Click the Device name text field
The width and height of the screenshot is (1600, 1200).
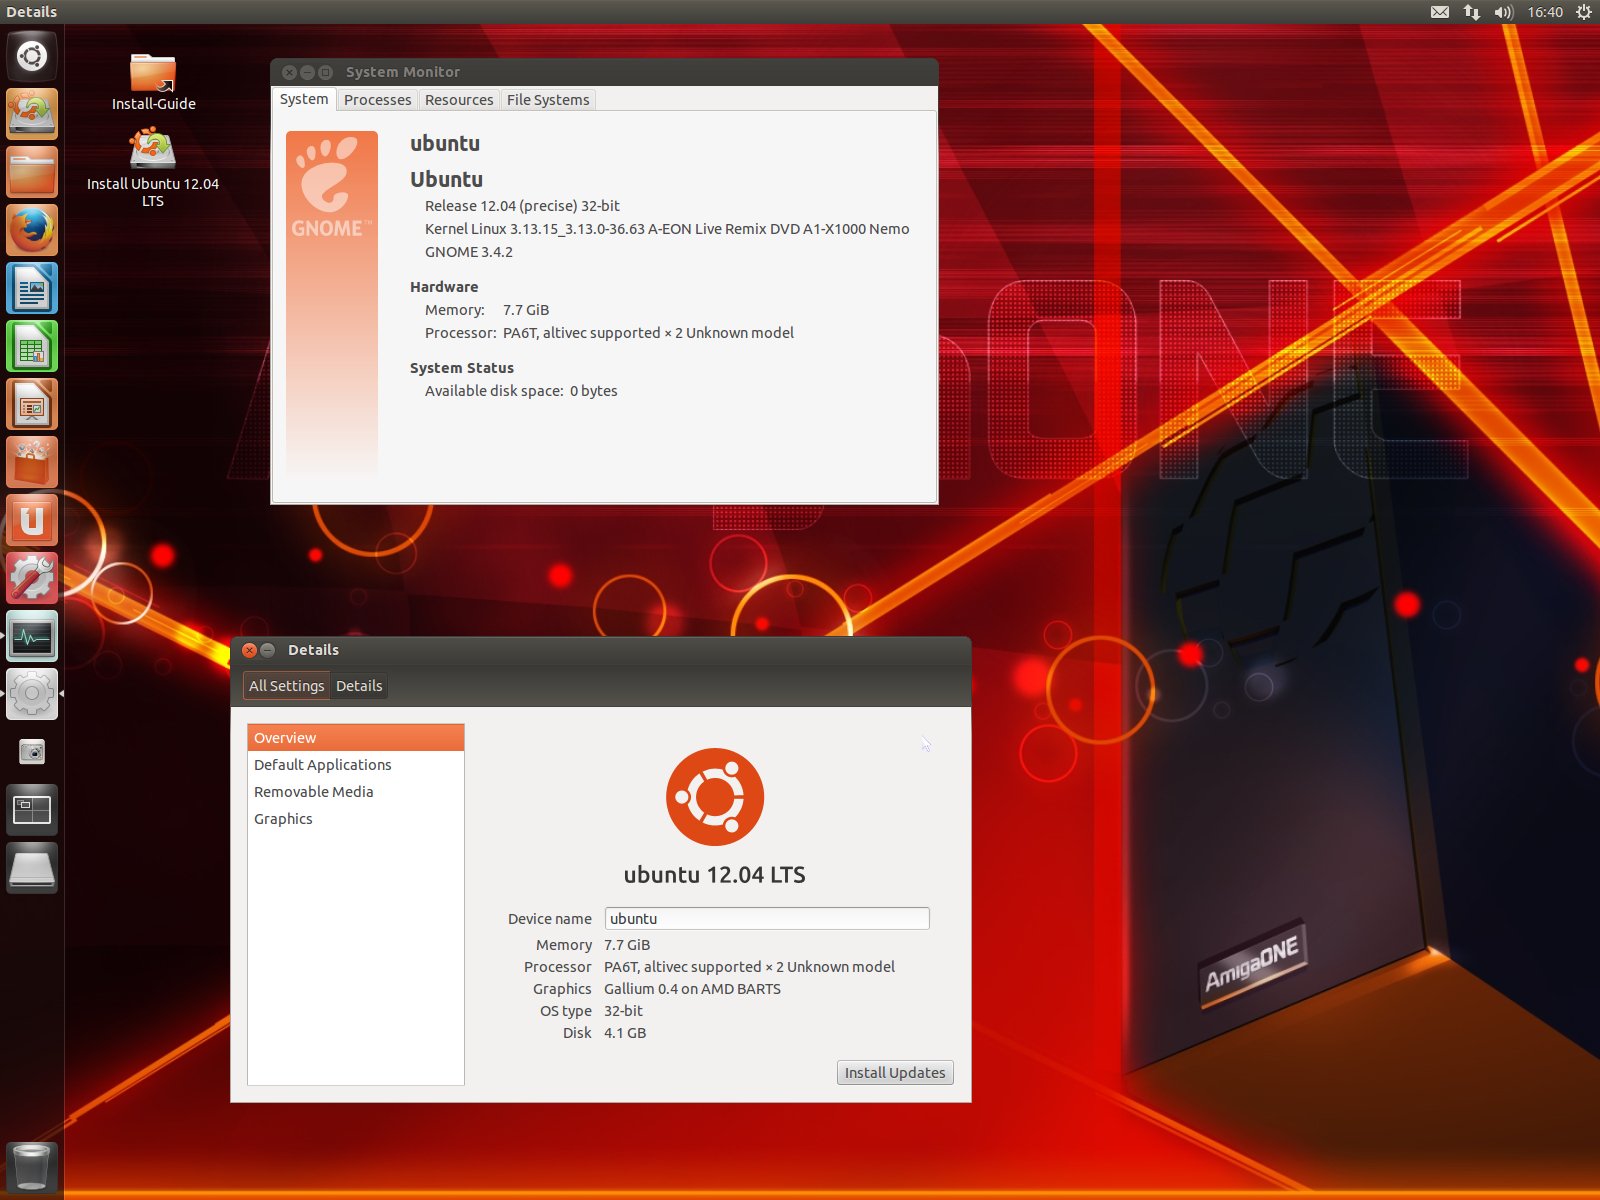coord(766,919)
